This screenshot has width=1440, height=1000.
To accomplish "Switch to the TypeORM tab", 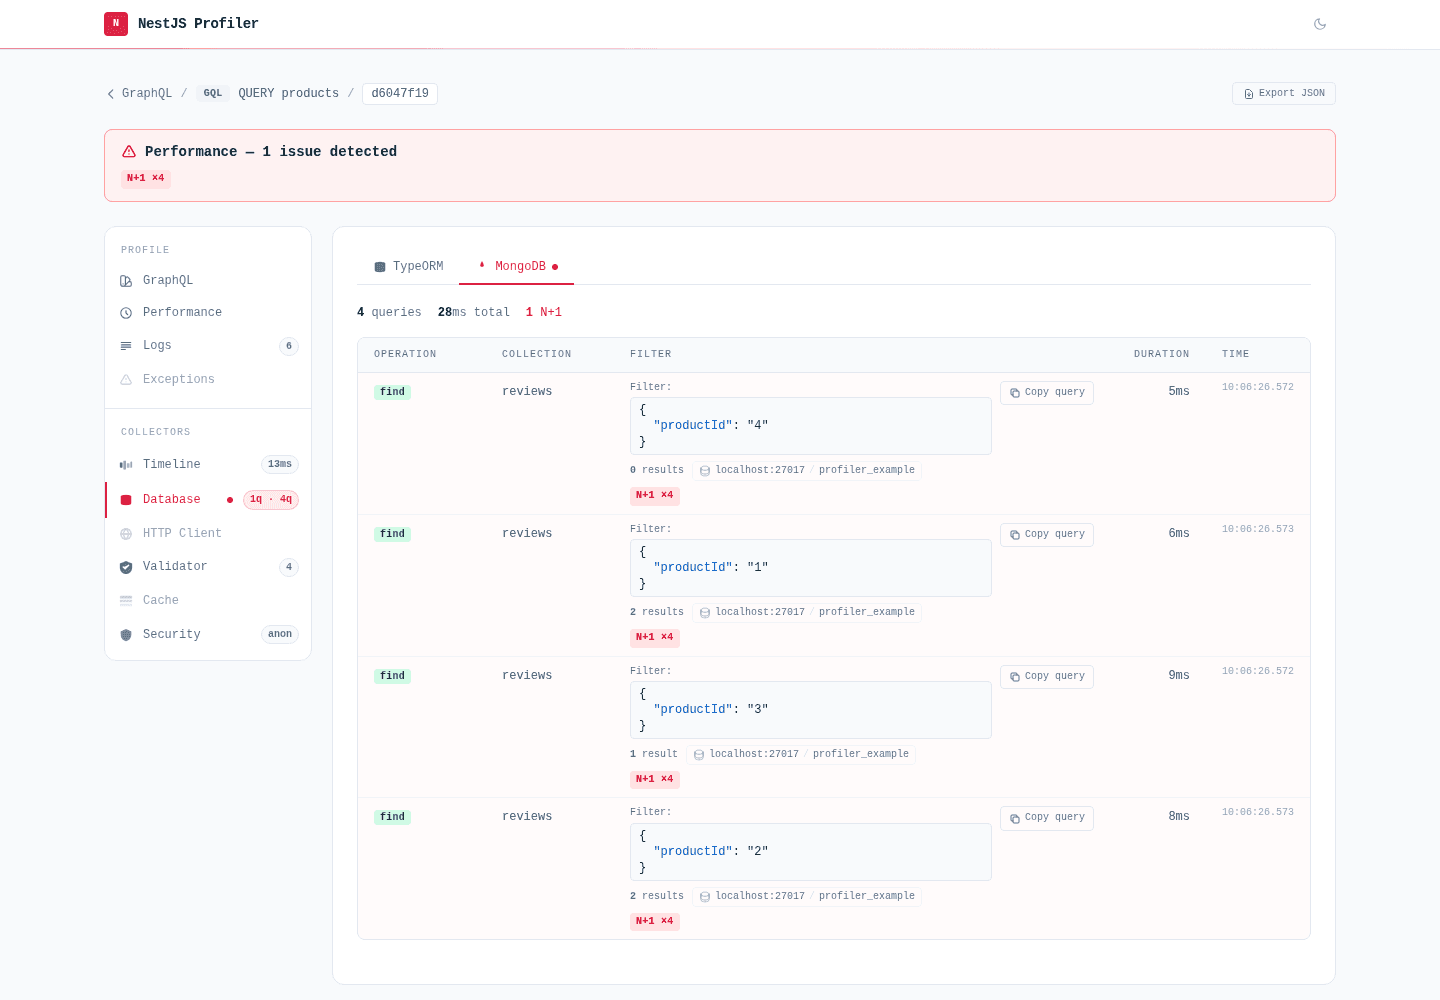I will point(408,267).
